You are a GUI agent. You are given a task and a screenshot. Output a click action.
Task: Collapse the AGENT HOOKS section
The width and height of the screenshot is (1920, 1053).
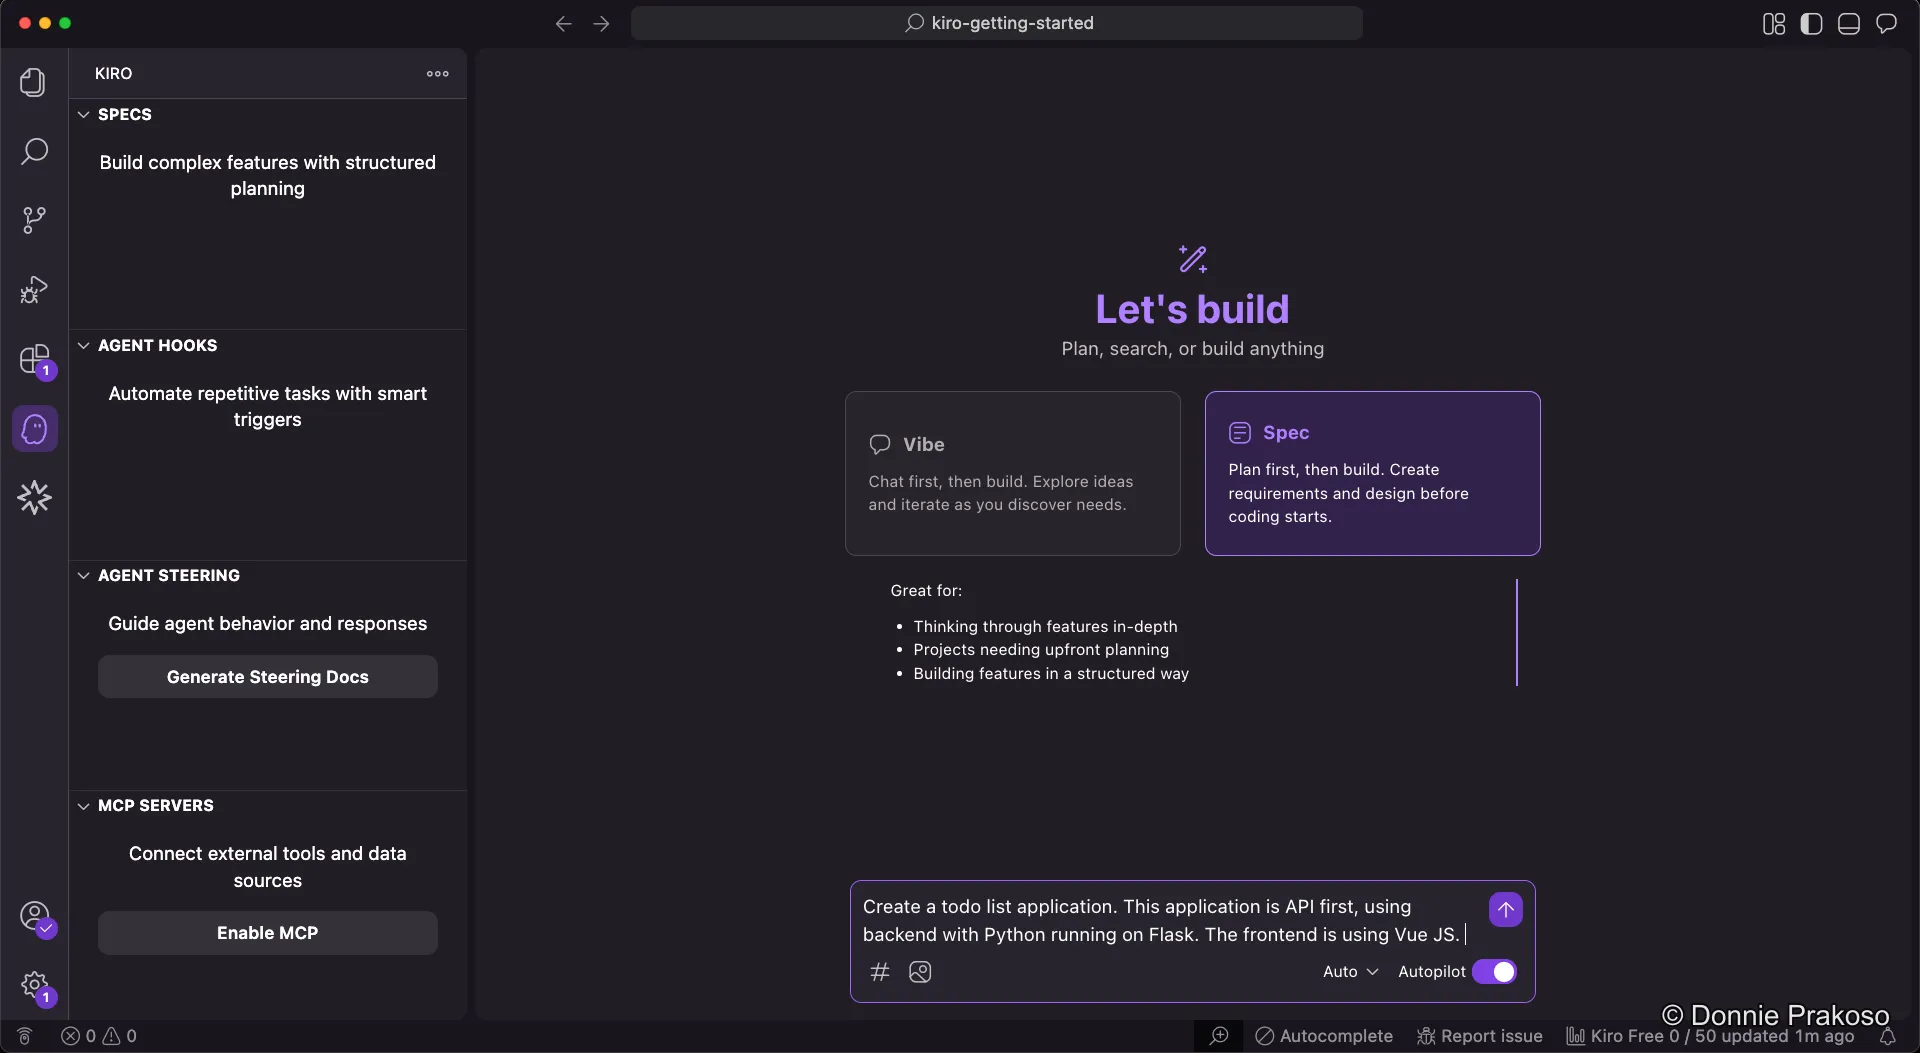pos(84,345)
